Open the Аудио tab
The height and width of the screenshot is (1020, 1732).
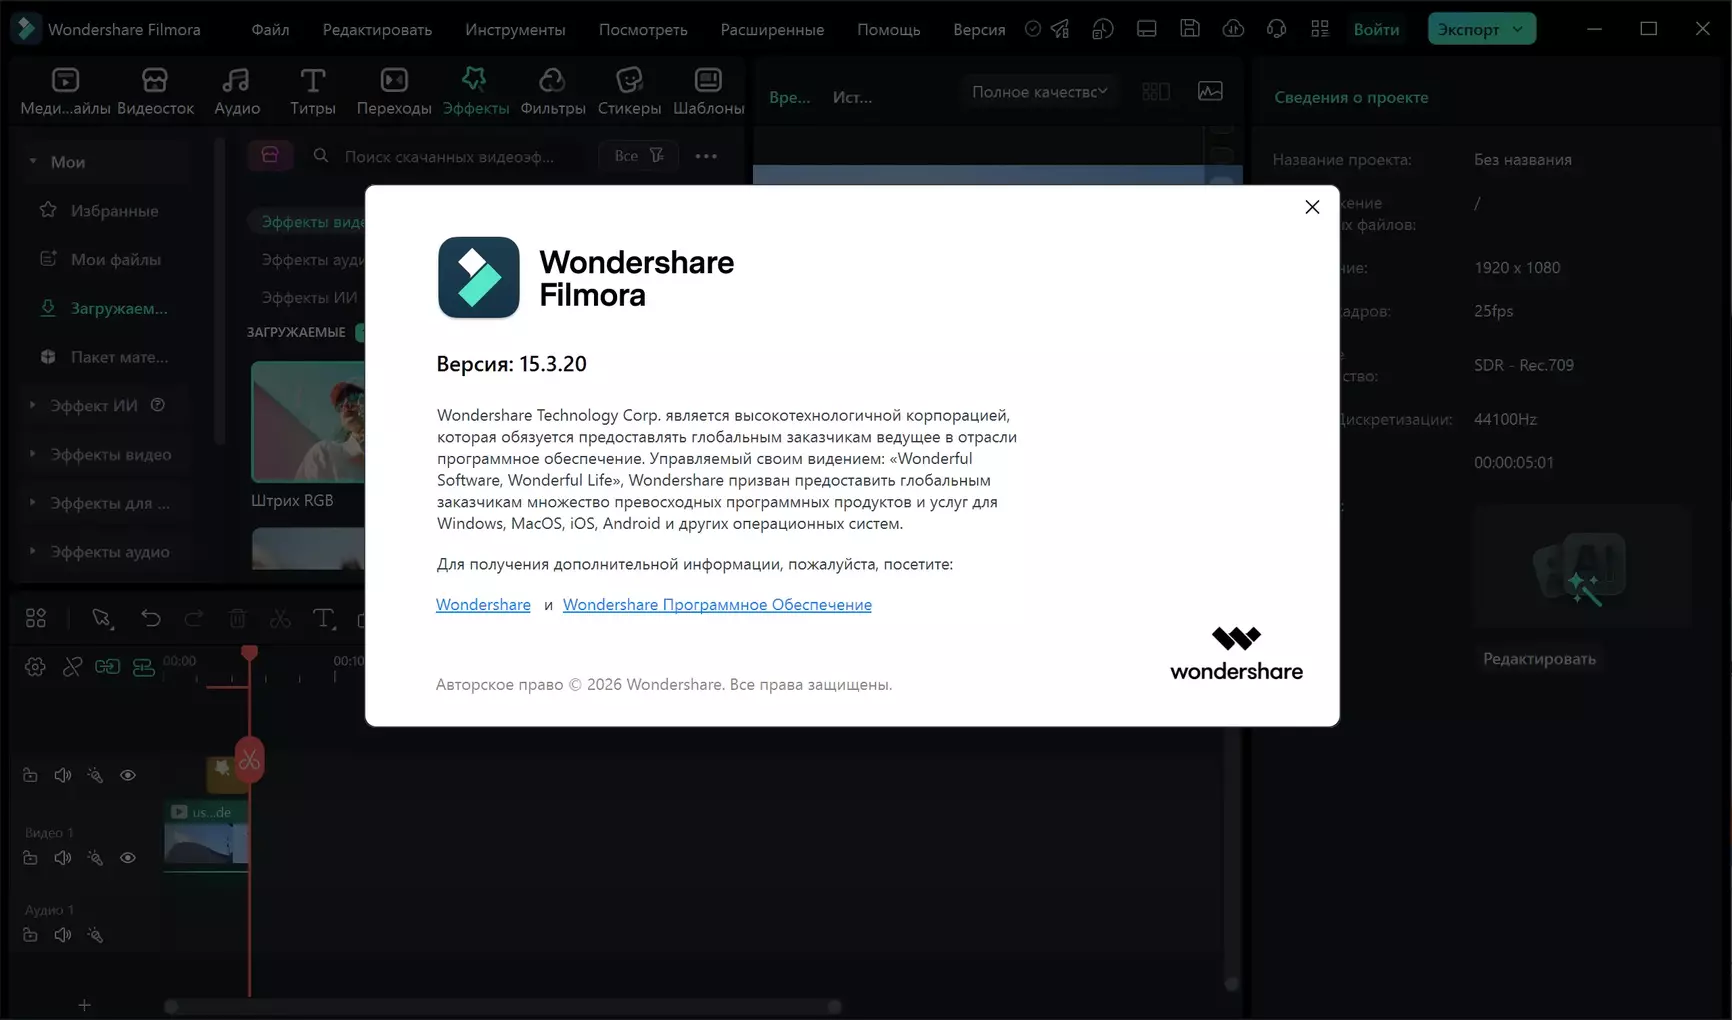[x=237, y=91]
